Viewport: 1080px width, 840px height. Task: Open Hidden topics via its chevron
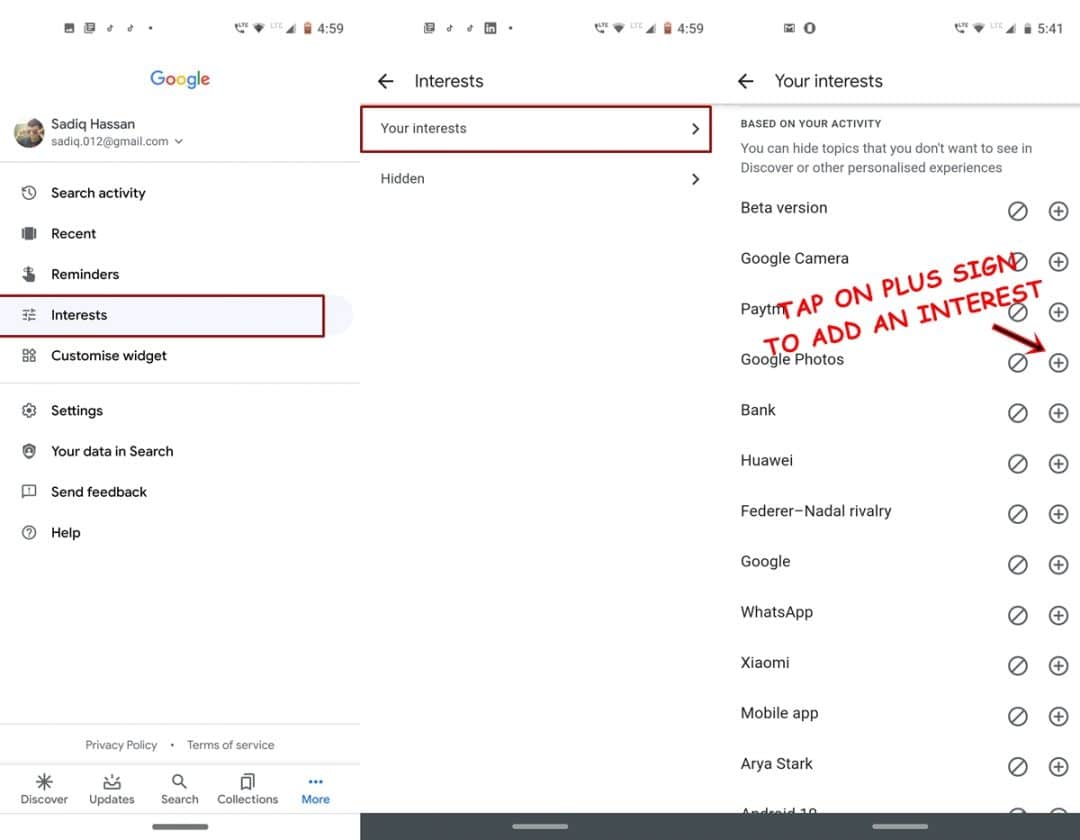695,179
